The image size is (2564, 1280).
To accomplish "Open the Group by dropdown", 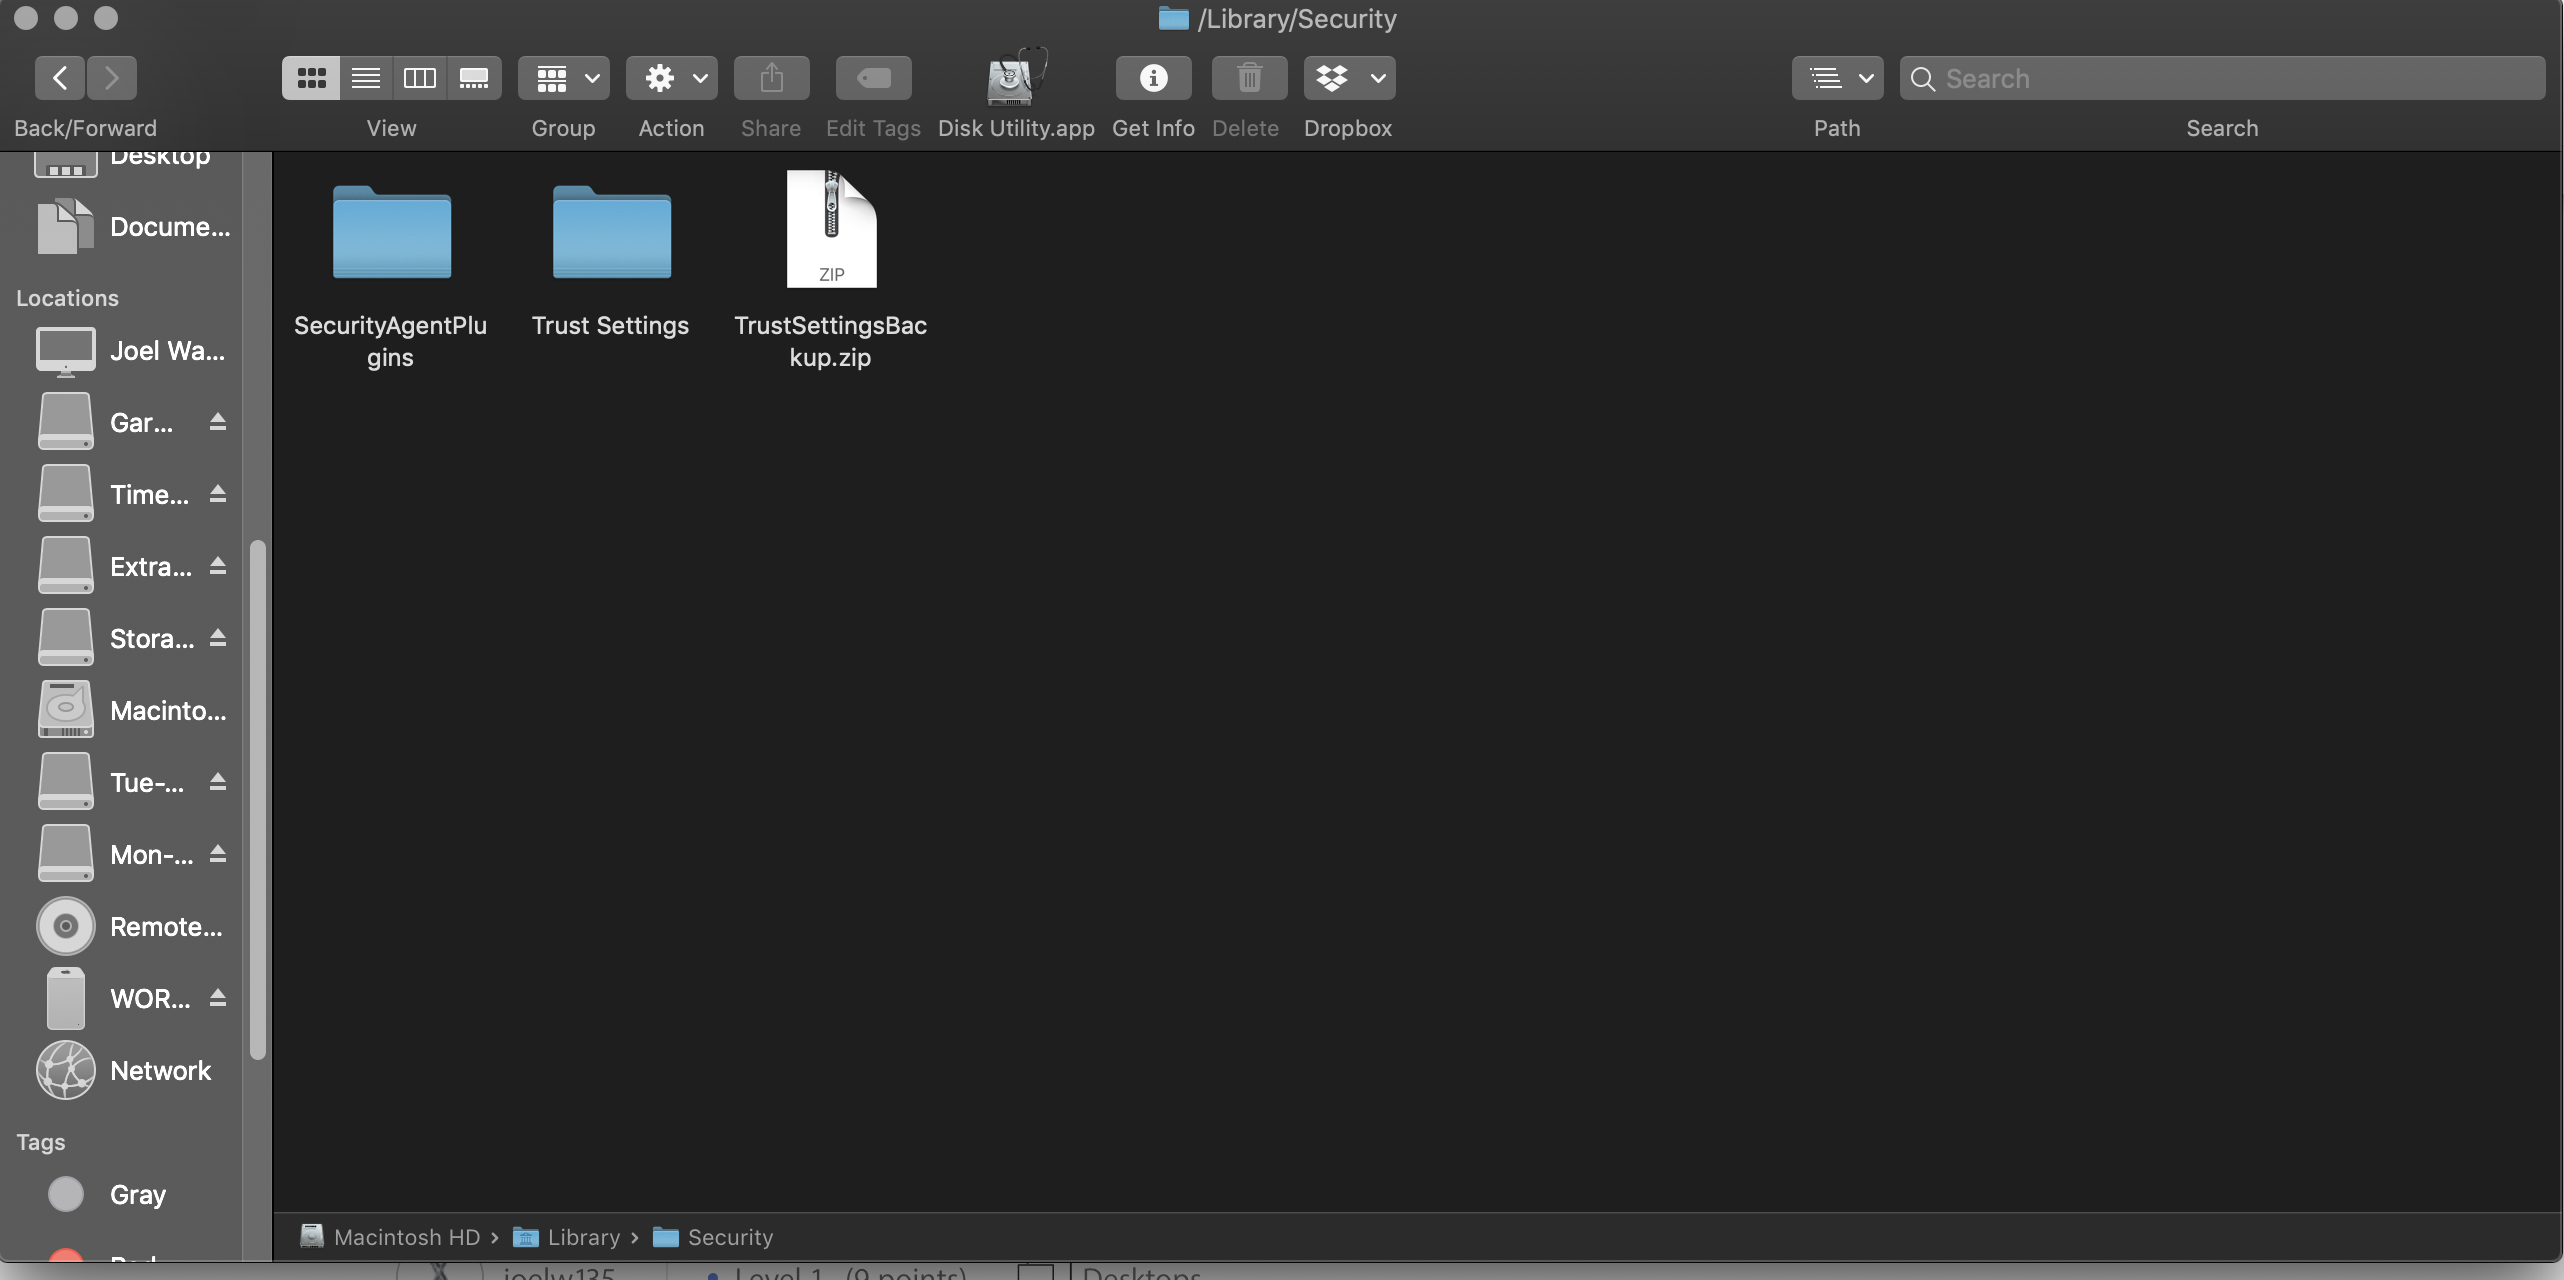I will click(x=564, y=78).
